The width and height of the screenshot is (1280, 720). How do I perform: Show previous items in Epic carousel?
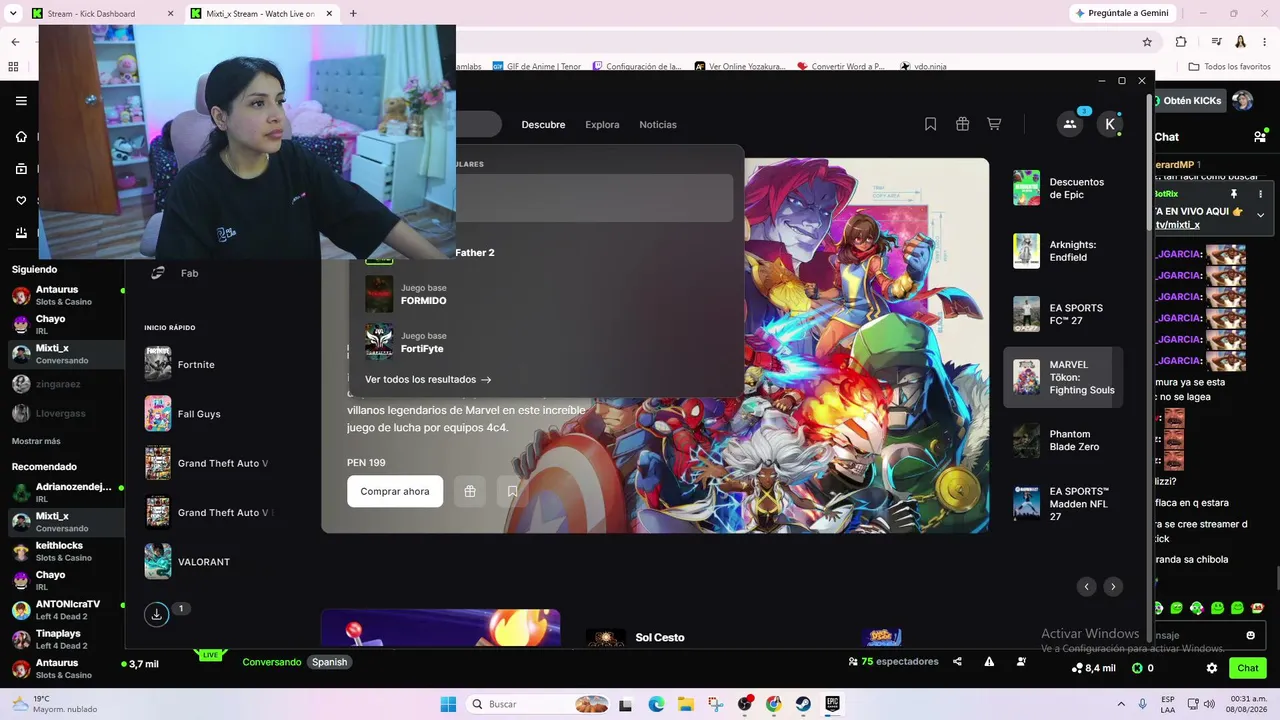click(x=1087, y=587)
